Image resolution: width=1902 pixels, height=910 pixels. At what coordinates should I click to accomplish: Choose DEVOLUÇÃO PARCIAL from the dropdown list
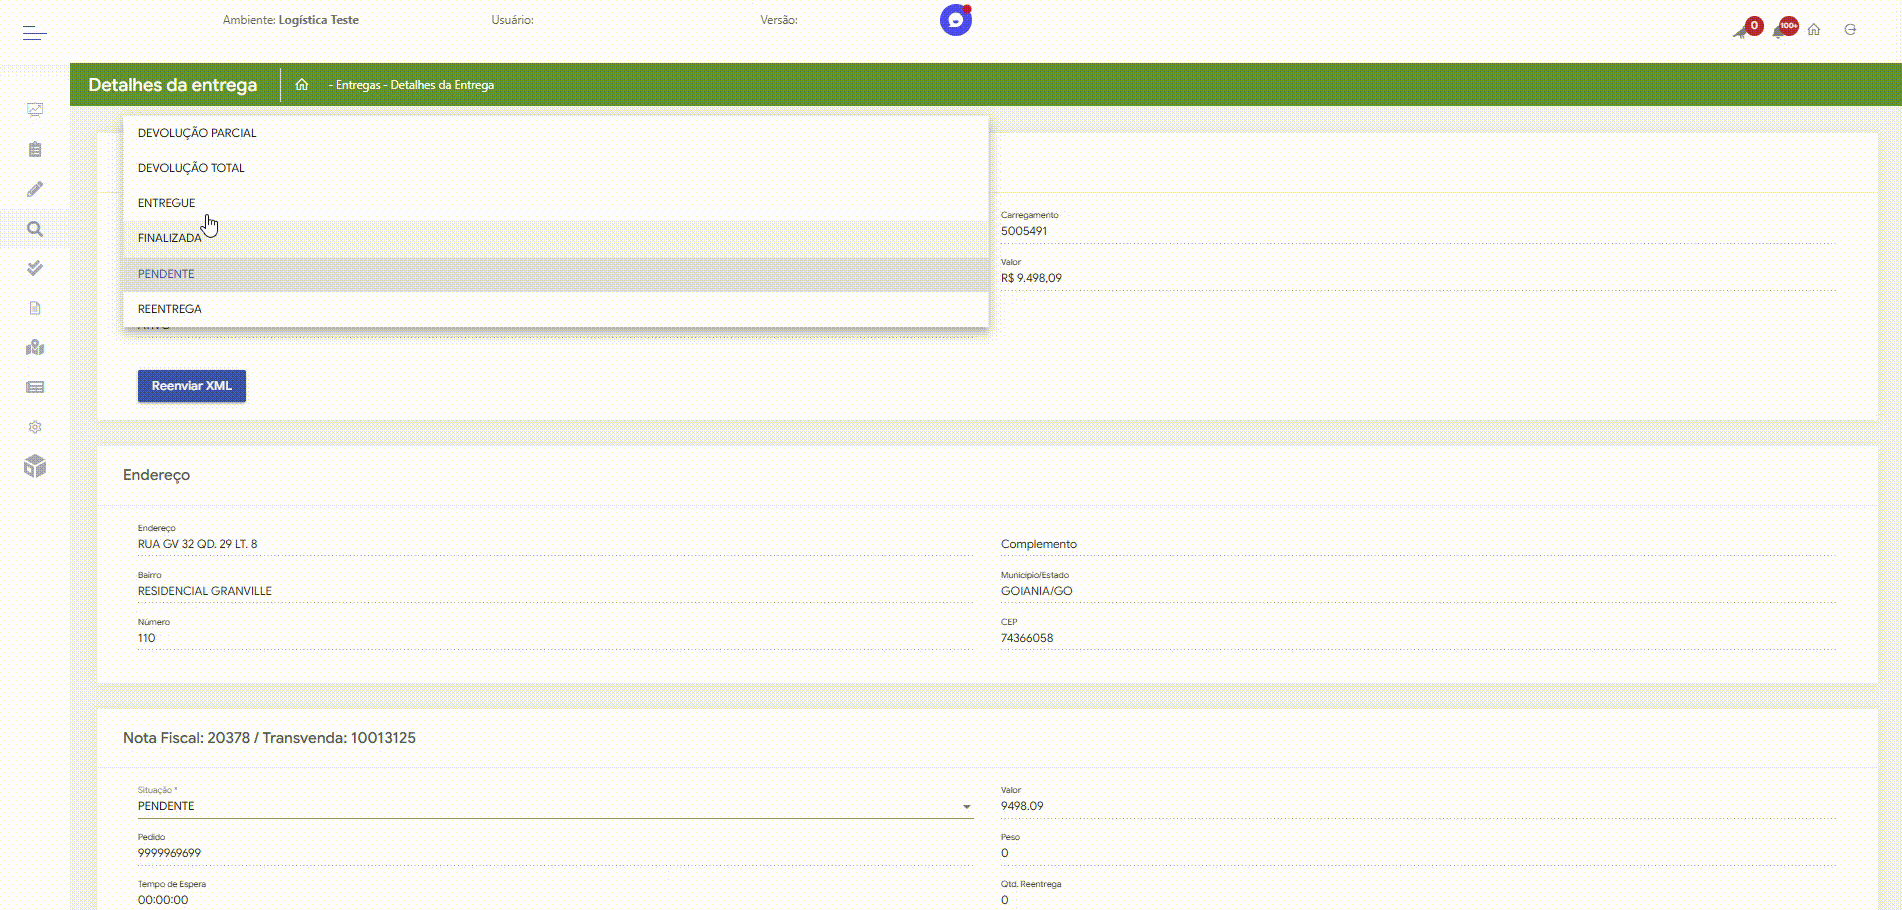tap(197, 133)
